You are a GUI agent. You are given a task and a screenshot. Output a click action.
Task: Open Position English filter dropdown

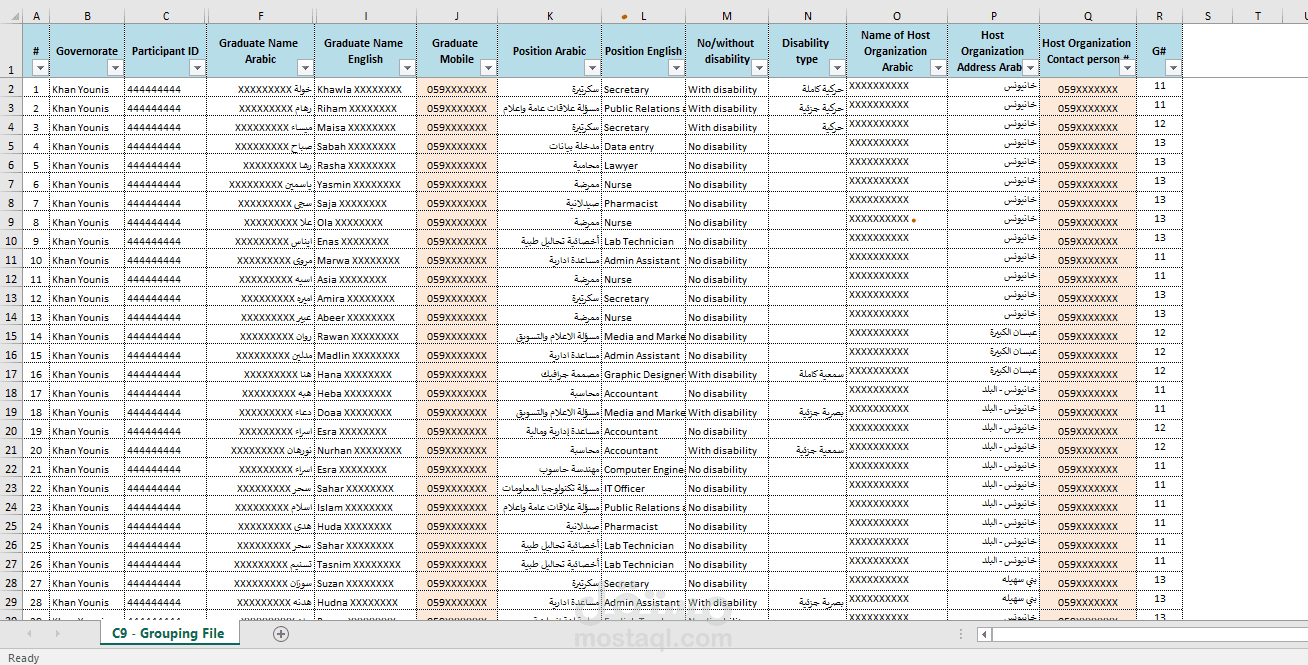click(676, 68)
